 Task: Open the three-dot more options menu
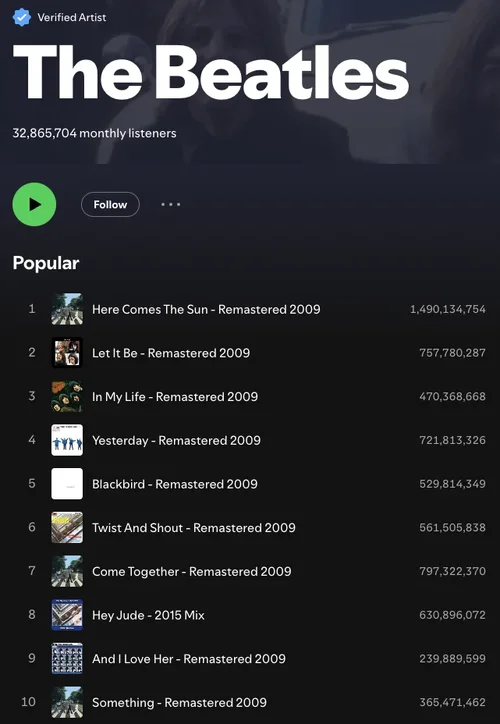(x=171, y=205)
